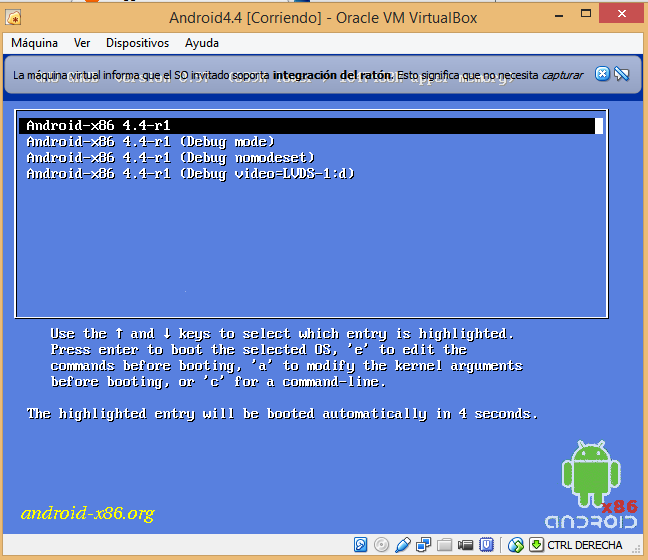Dismiss the mouse integration notification

click(x=602, y=74)
